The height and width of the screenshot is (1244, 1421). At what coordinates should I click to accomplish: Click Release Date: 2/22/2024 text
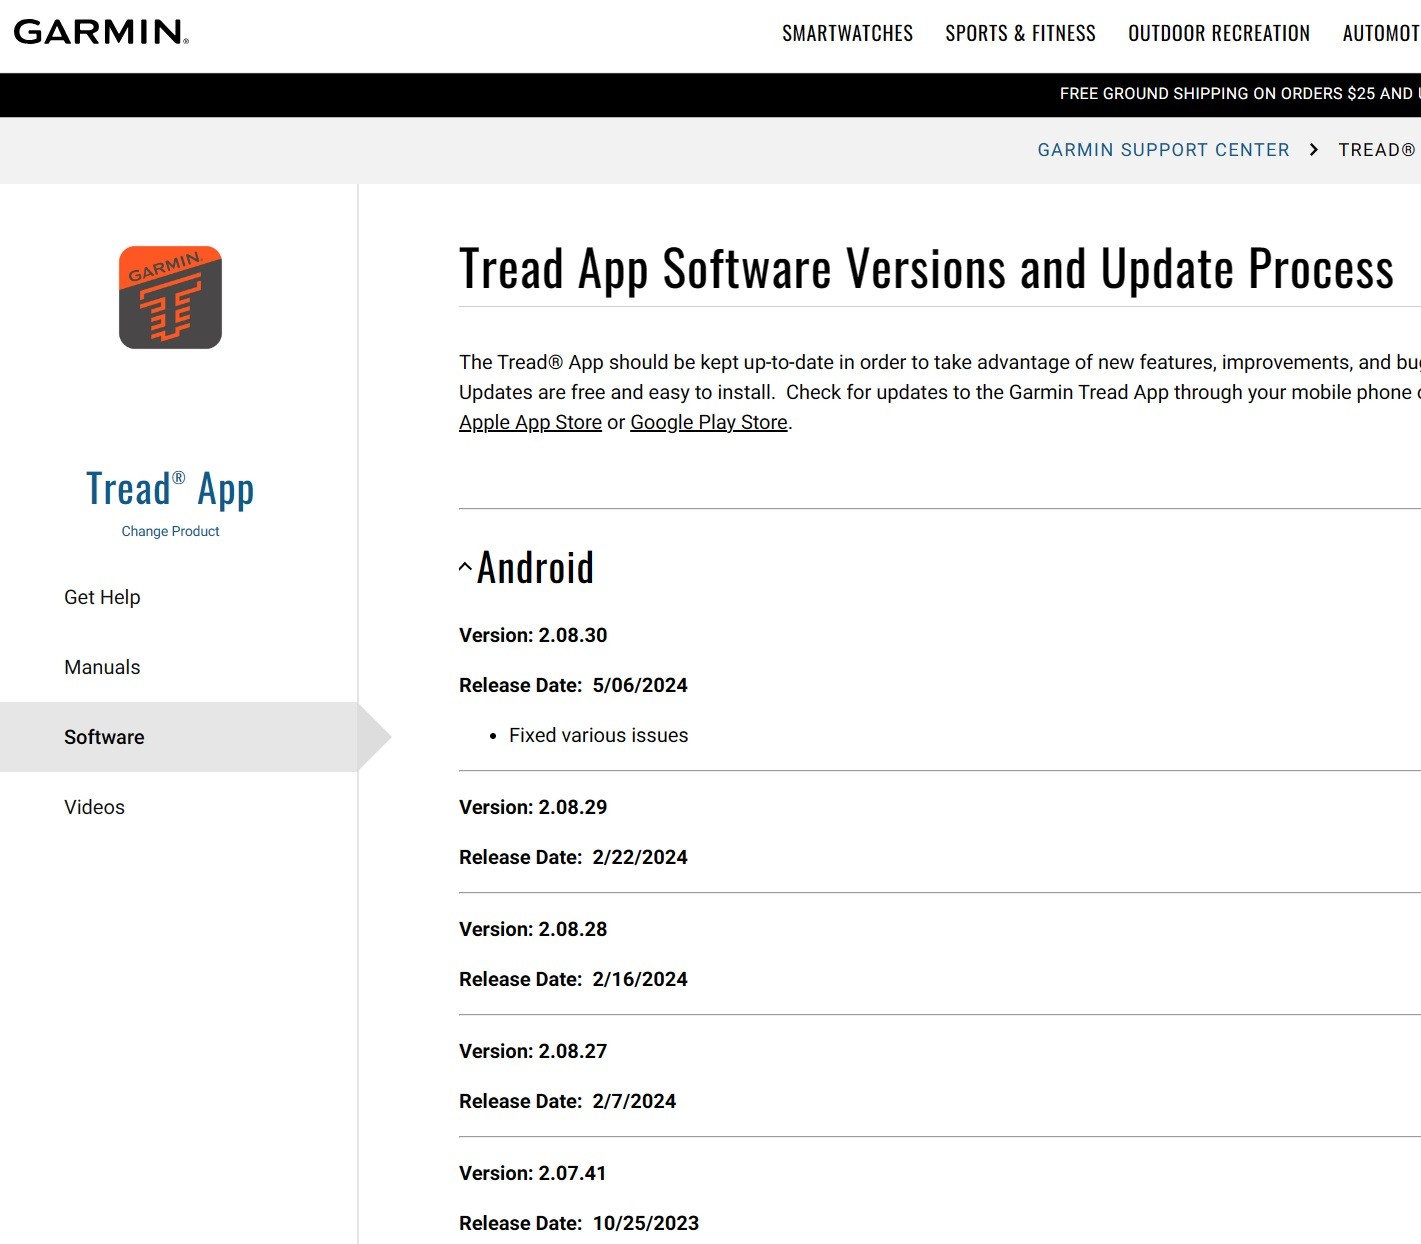573,857
